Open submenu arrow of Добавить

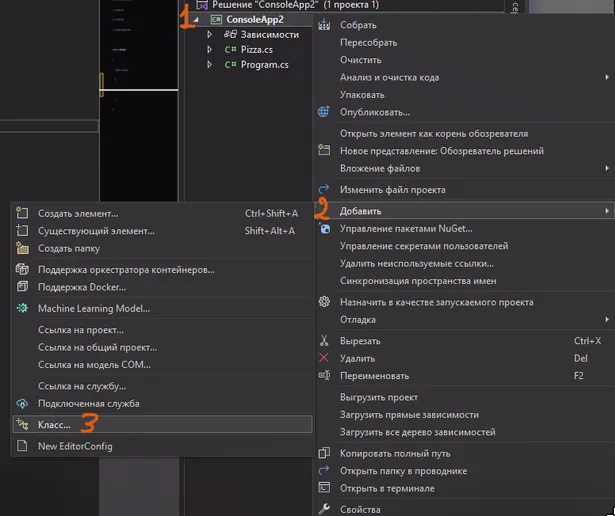pos(607,211)
